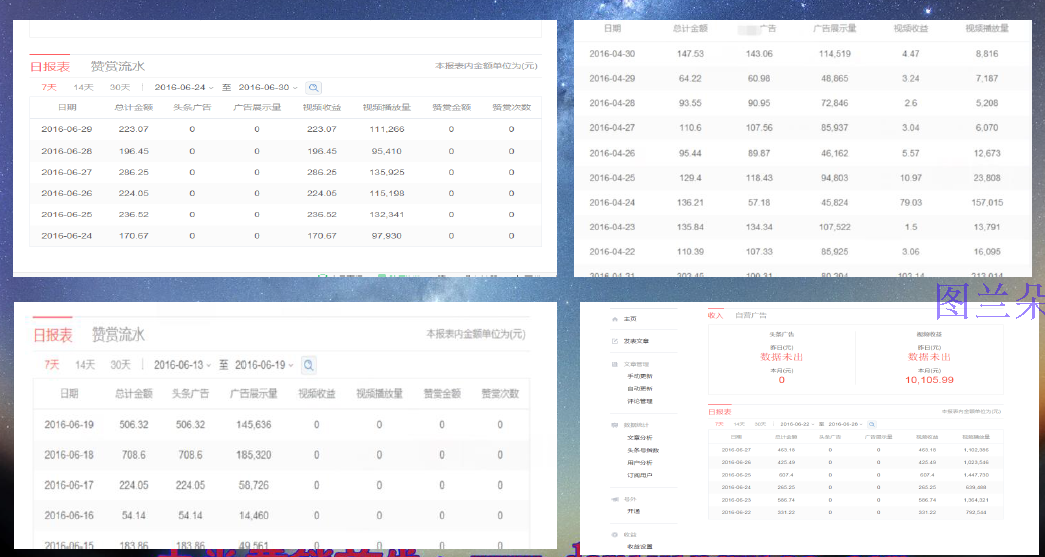This screenshot has height=557, width=1045.
Task: Open the 2016-06-19 end date dropdown
Action: pos(264,365)
